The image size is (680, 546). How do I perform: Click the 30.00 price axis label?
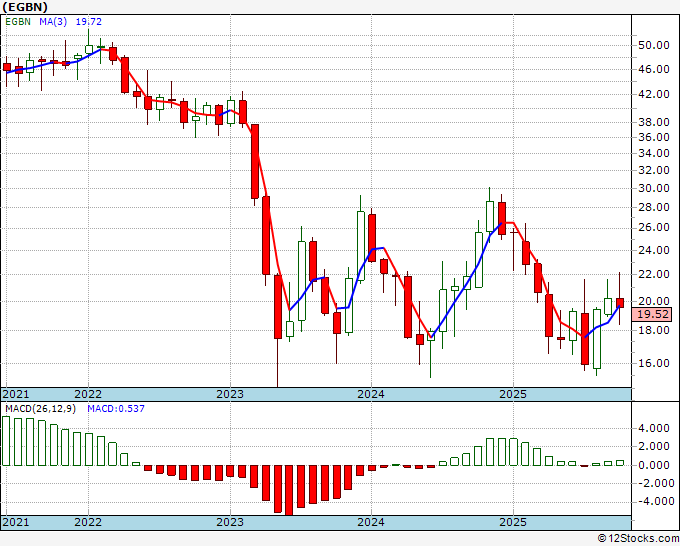[x=654, y=188]
